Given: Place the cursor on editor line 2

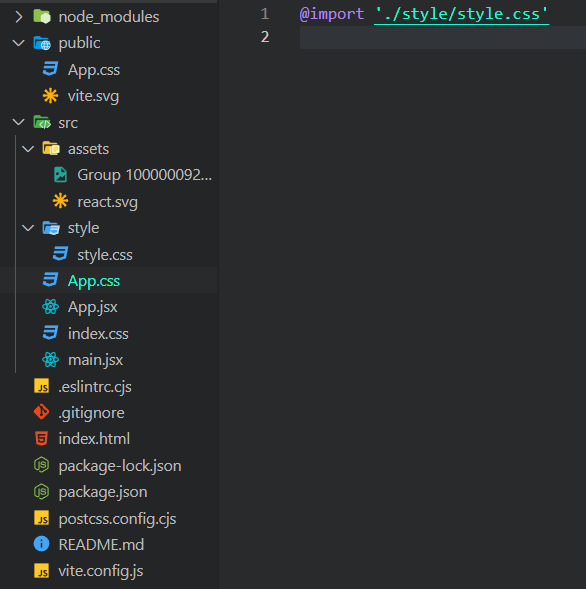Looking at the screenshot, I should [443, 37].
